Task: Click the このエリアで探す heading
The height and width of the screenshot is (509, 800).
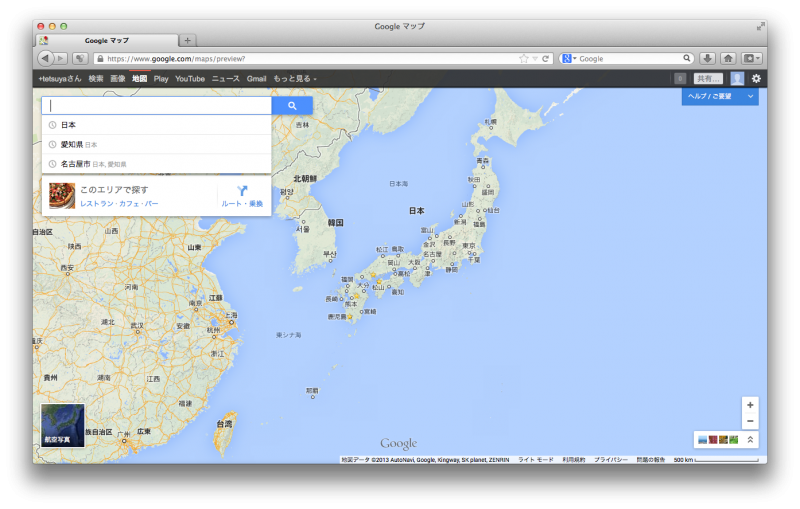Action: pyautogui.click(x=114, y=190)
